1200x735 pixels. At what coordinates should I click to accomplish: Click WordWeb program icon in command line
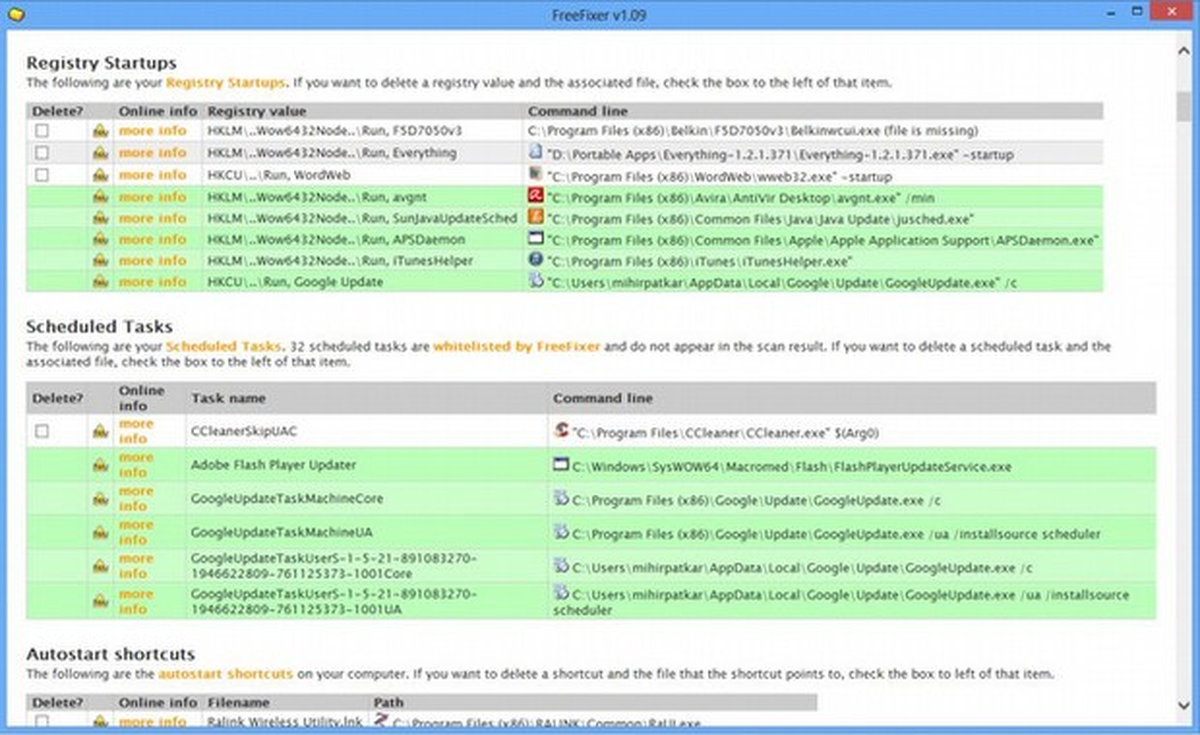536,174
